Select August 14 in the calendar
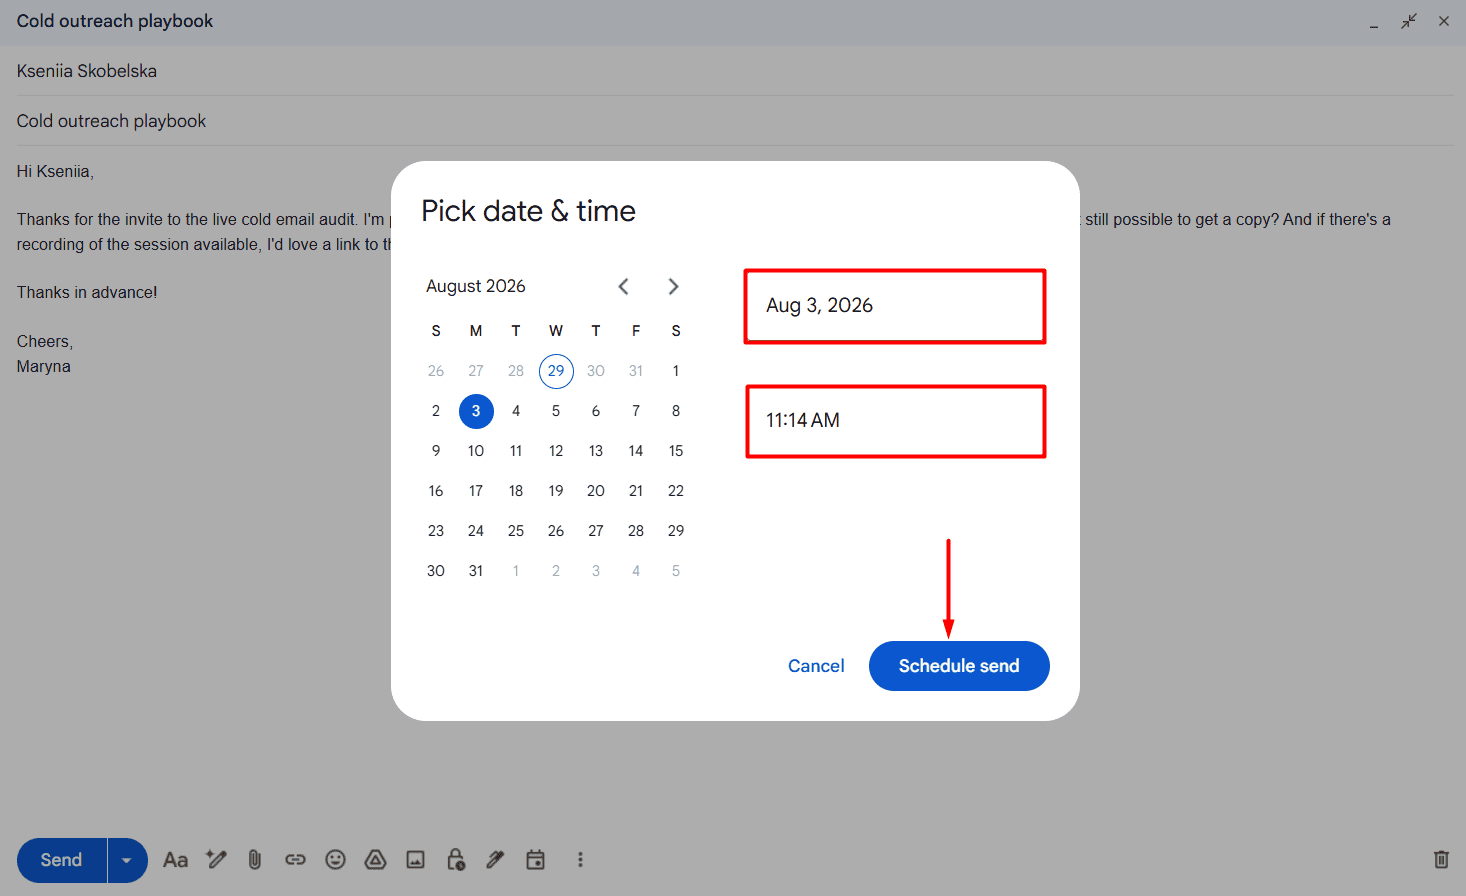This screenshot has height=896, width=1466. pyautogui.click(x=636, y=451)
